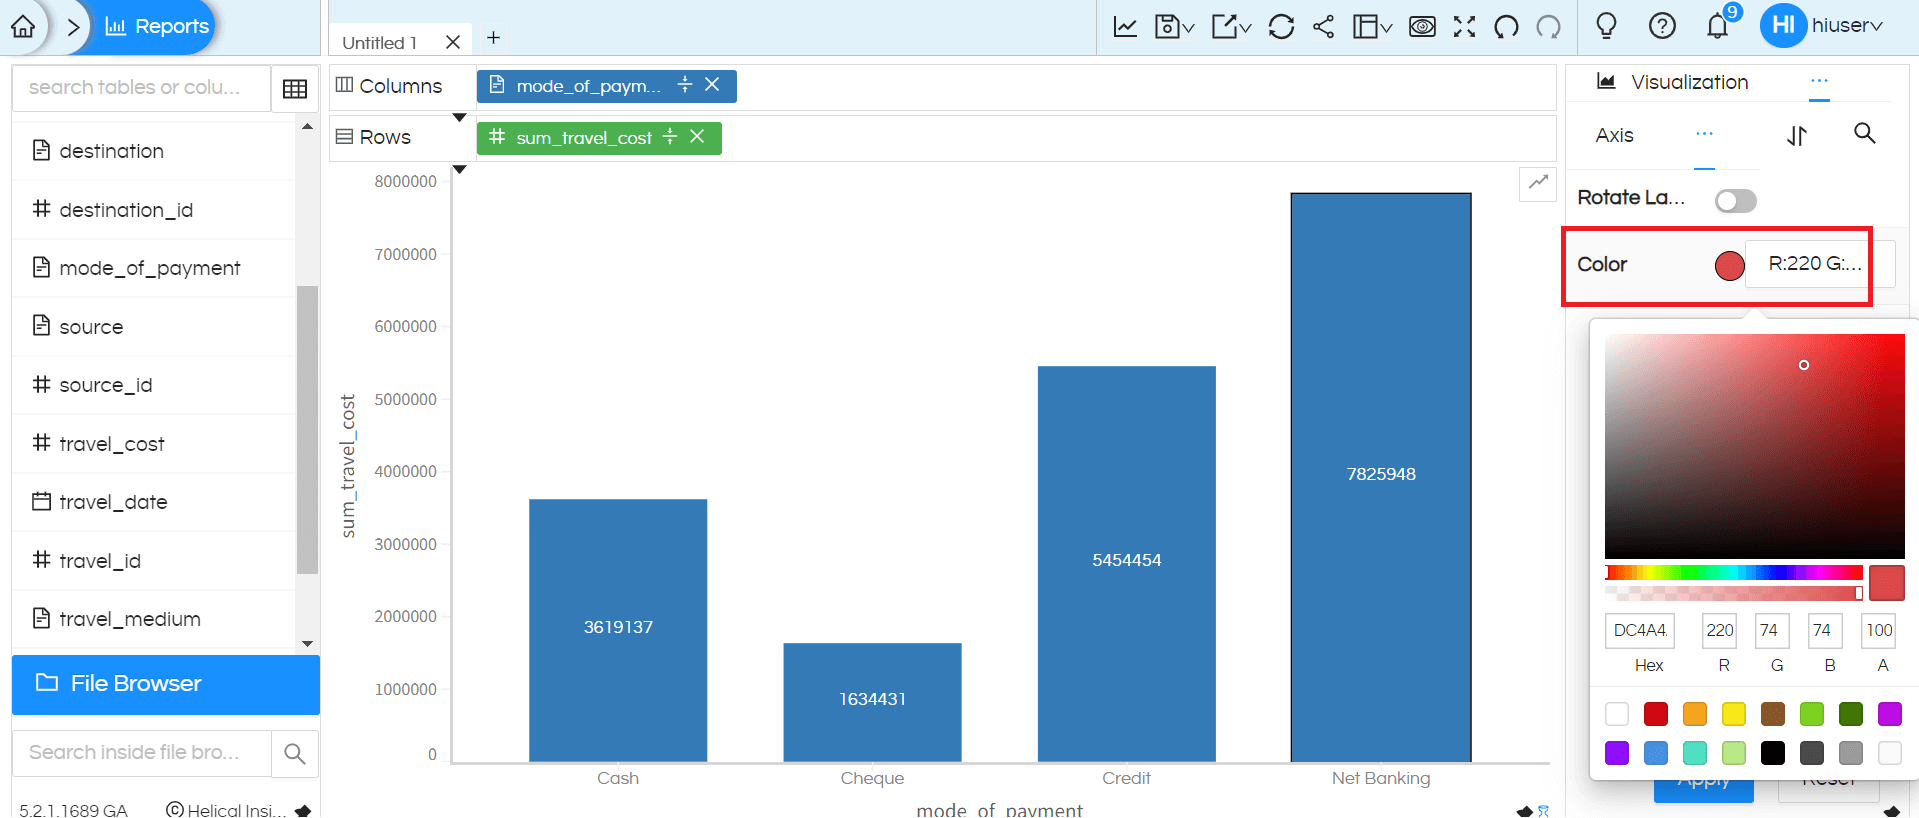Open Visualization more options dots

pos(1819,81)
